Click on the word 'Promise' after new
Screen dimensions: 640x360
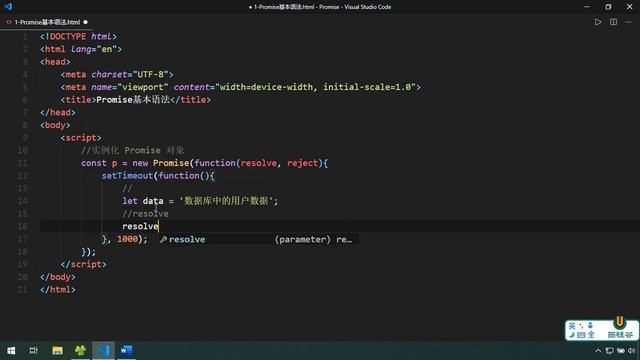(171, 163)
